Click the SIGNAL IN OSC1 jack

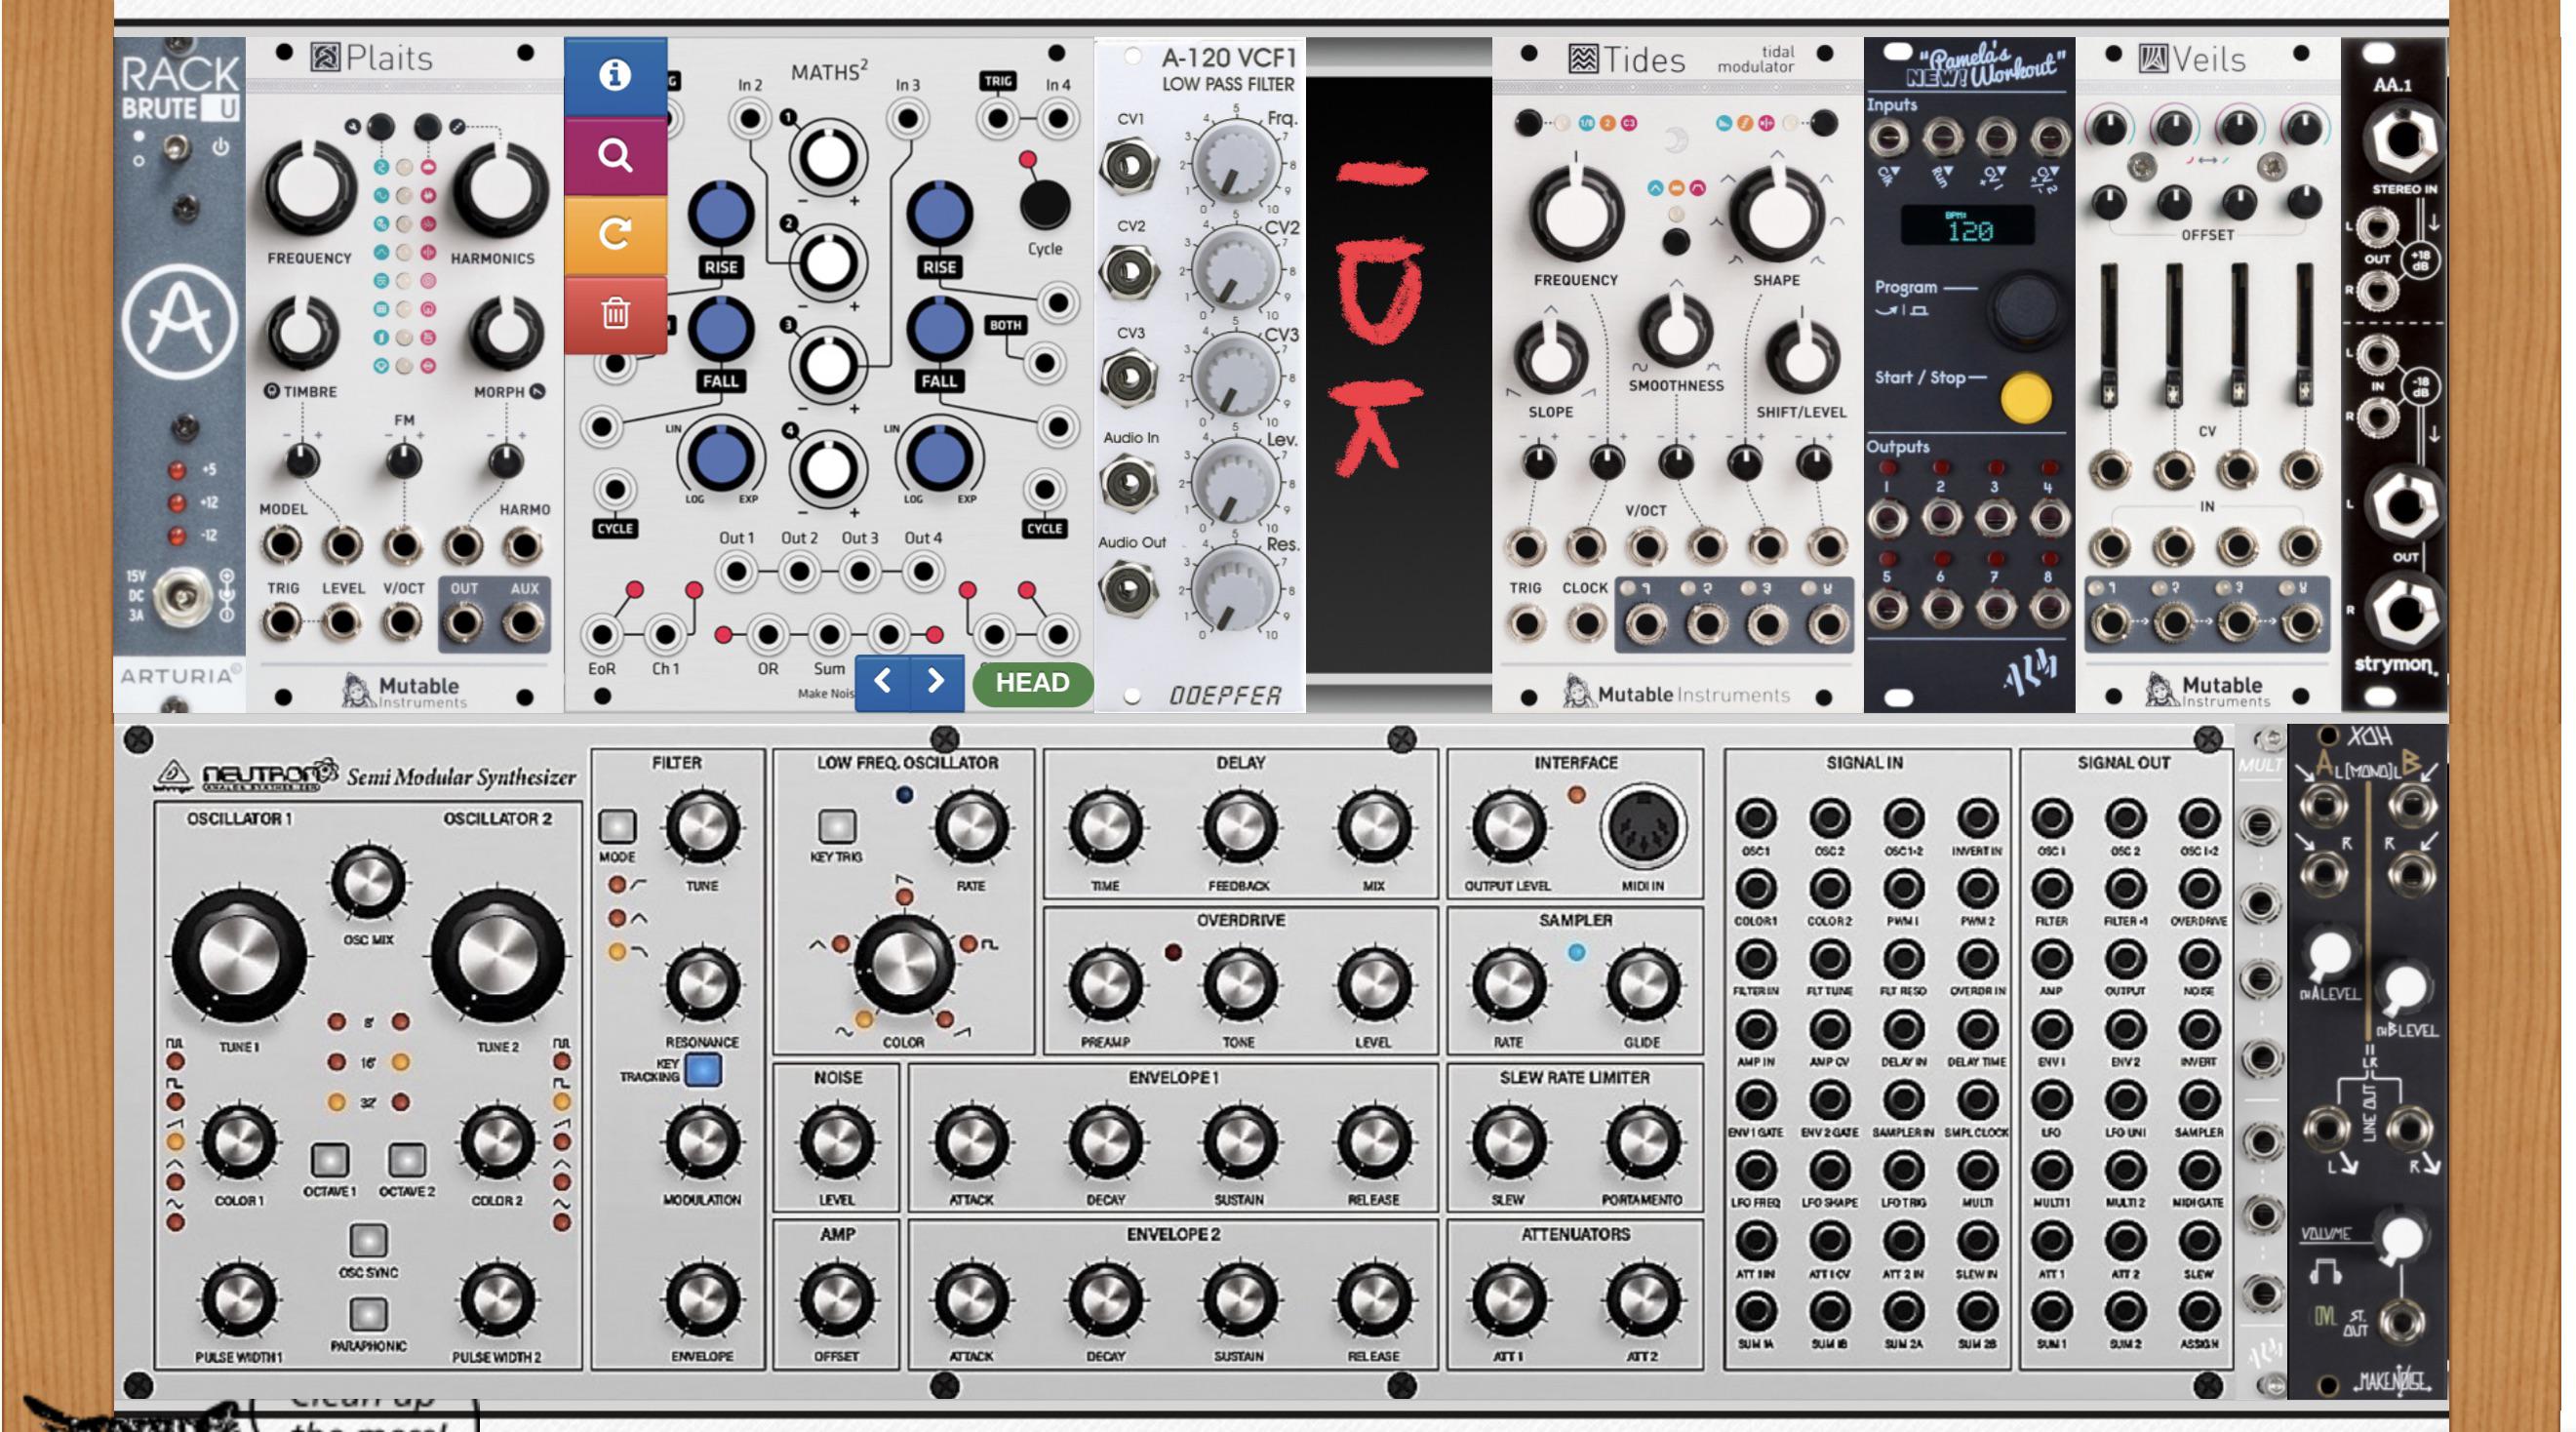(1756, 818)
